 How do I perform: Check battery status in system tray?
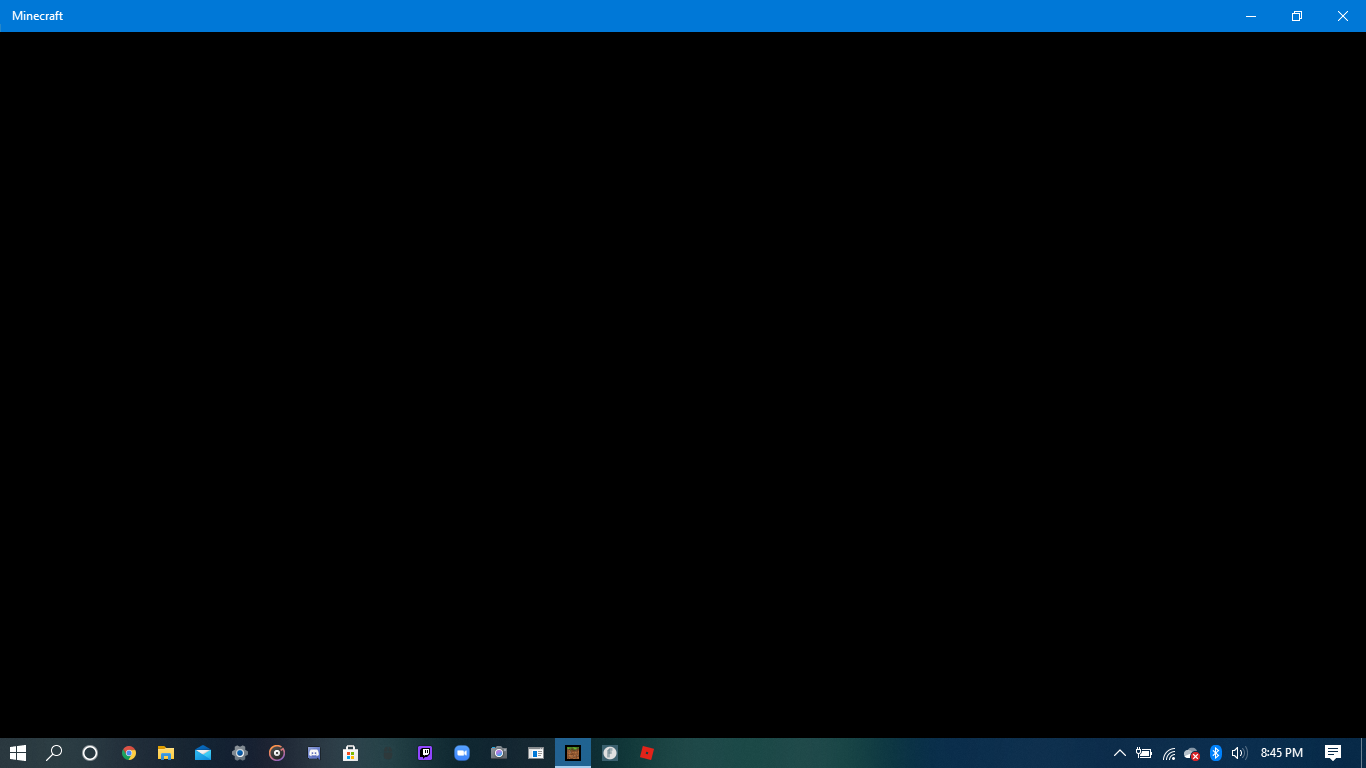(1144, 753)
